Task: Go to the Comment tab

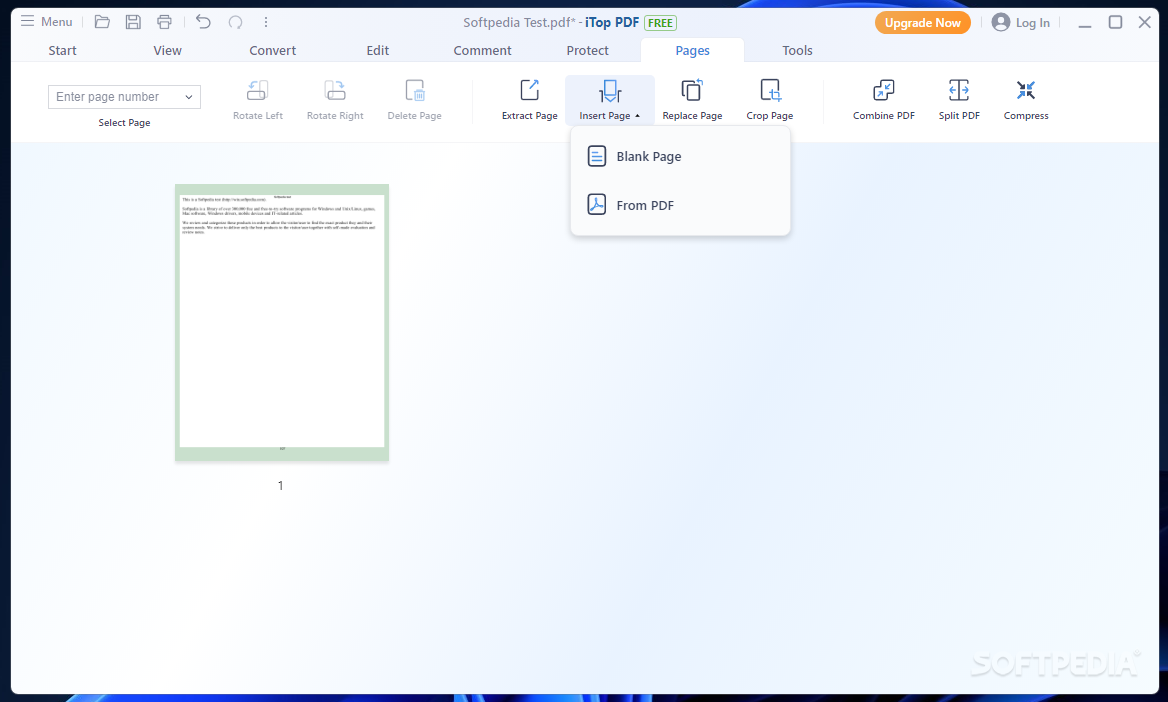Action: click(483, 50)
